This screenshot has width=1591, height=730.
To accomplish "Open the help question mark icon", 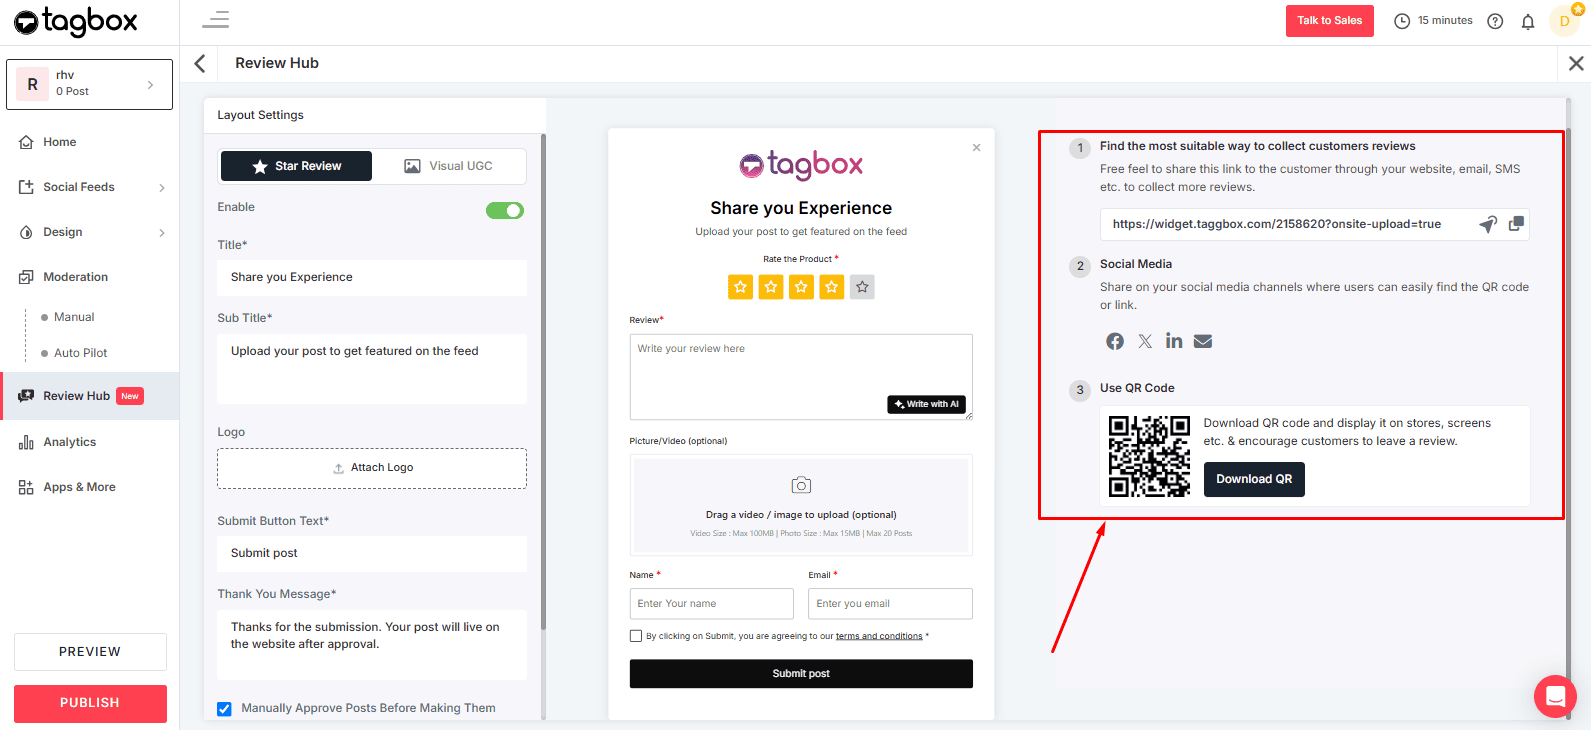I will coord(1495,21).
